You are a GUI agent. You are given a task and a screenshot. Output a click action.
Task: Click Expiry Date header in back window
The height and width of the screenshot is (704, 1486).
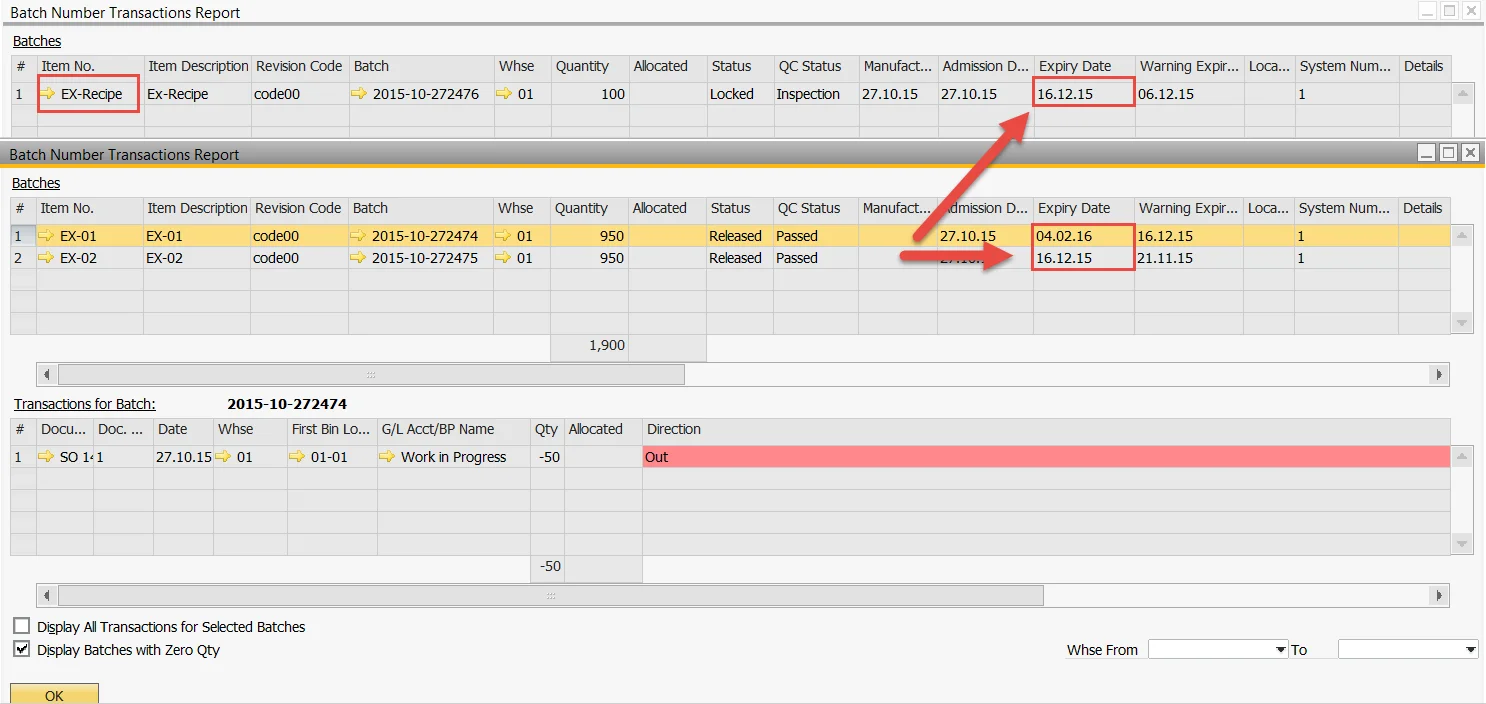pos(1085,66)
